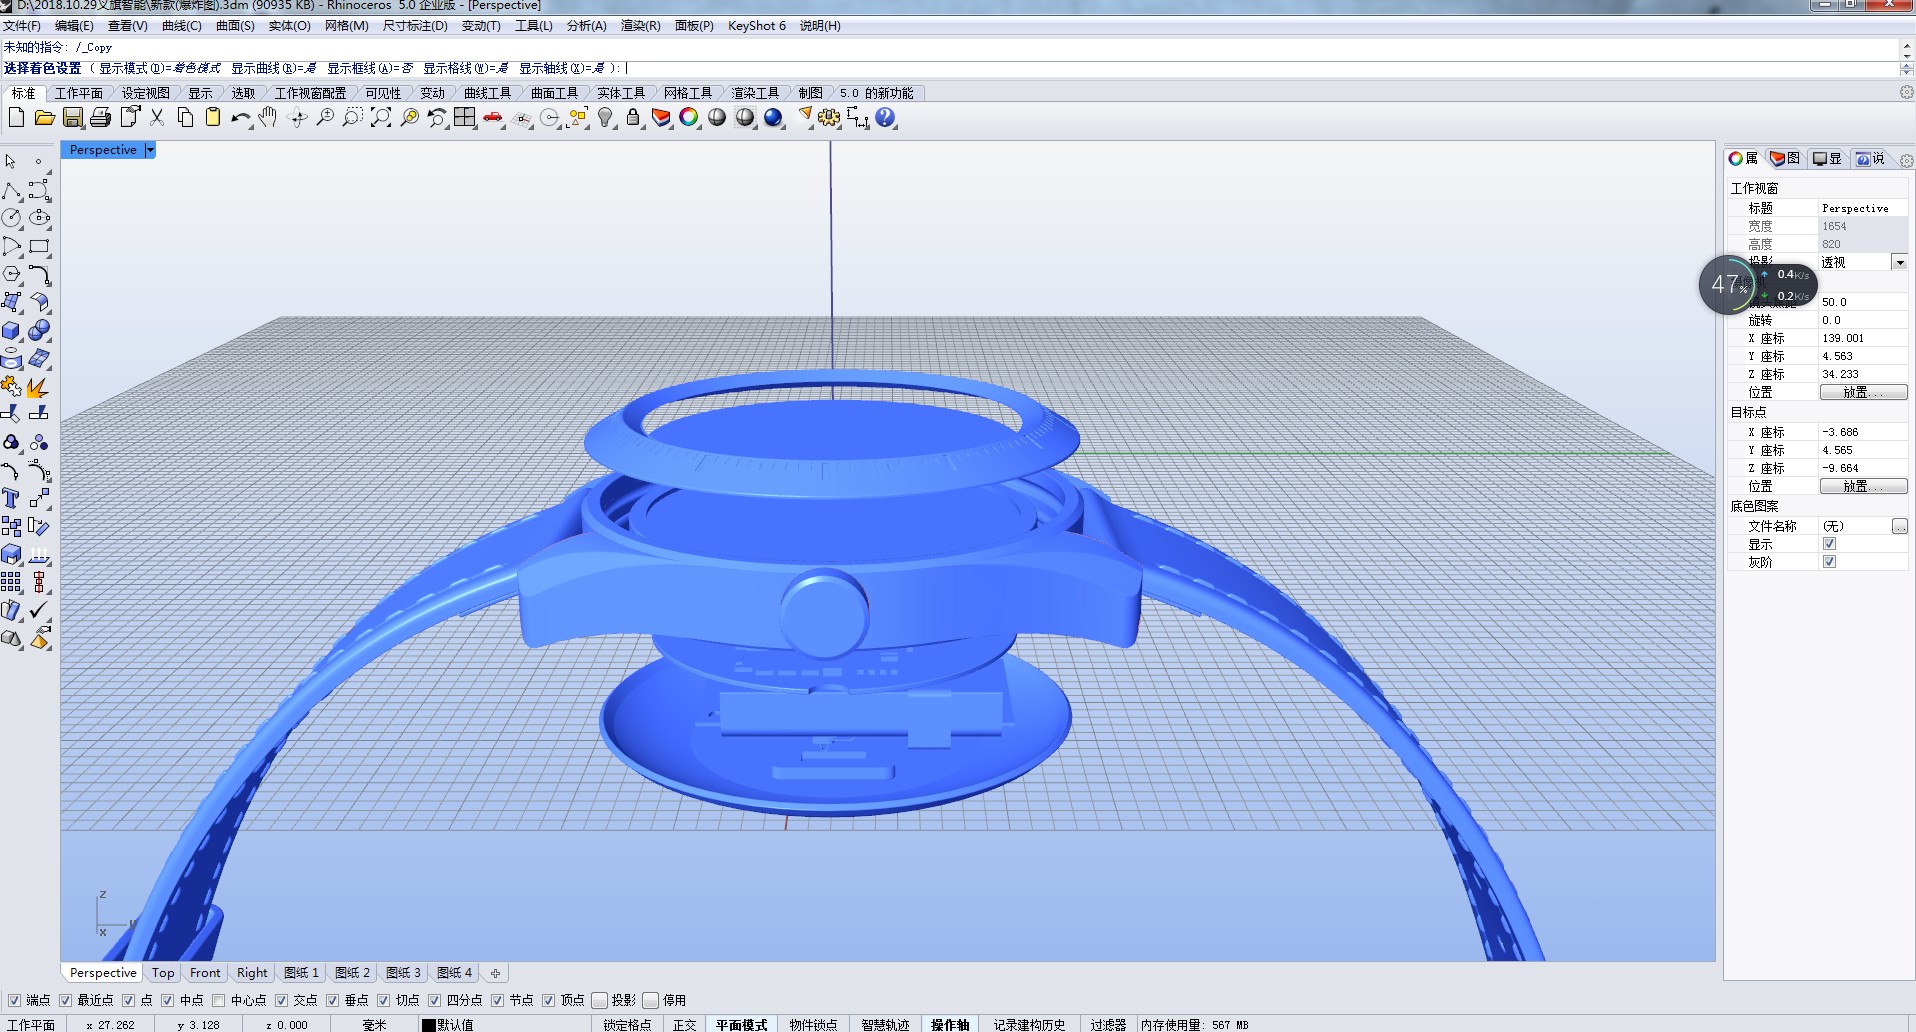
Task: Click the 放置 button under 工作视窗
Action: [x=1864, y=391]
